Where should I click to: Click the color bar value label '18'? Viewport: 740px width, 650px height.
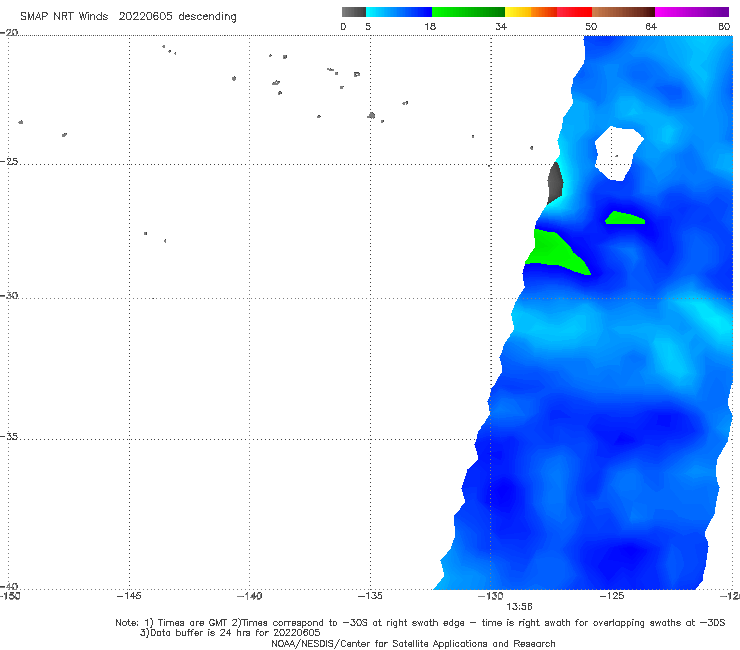pos(430,26)
